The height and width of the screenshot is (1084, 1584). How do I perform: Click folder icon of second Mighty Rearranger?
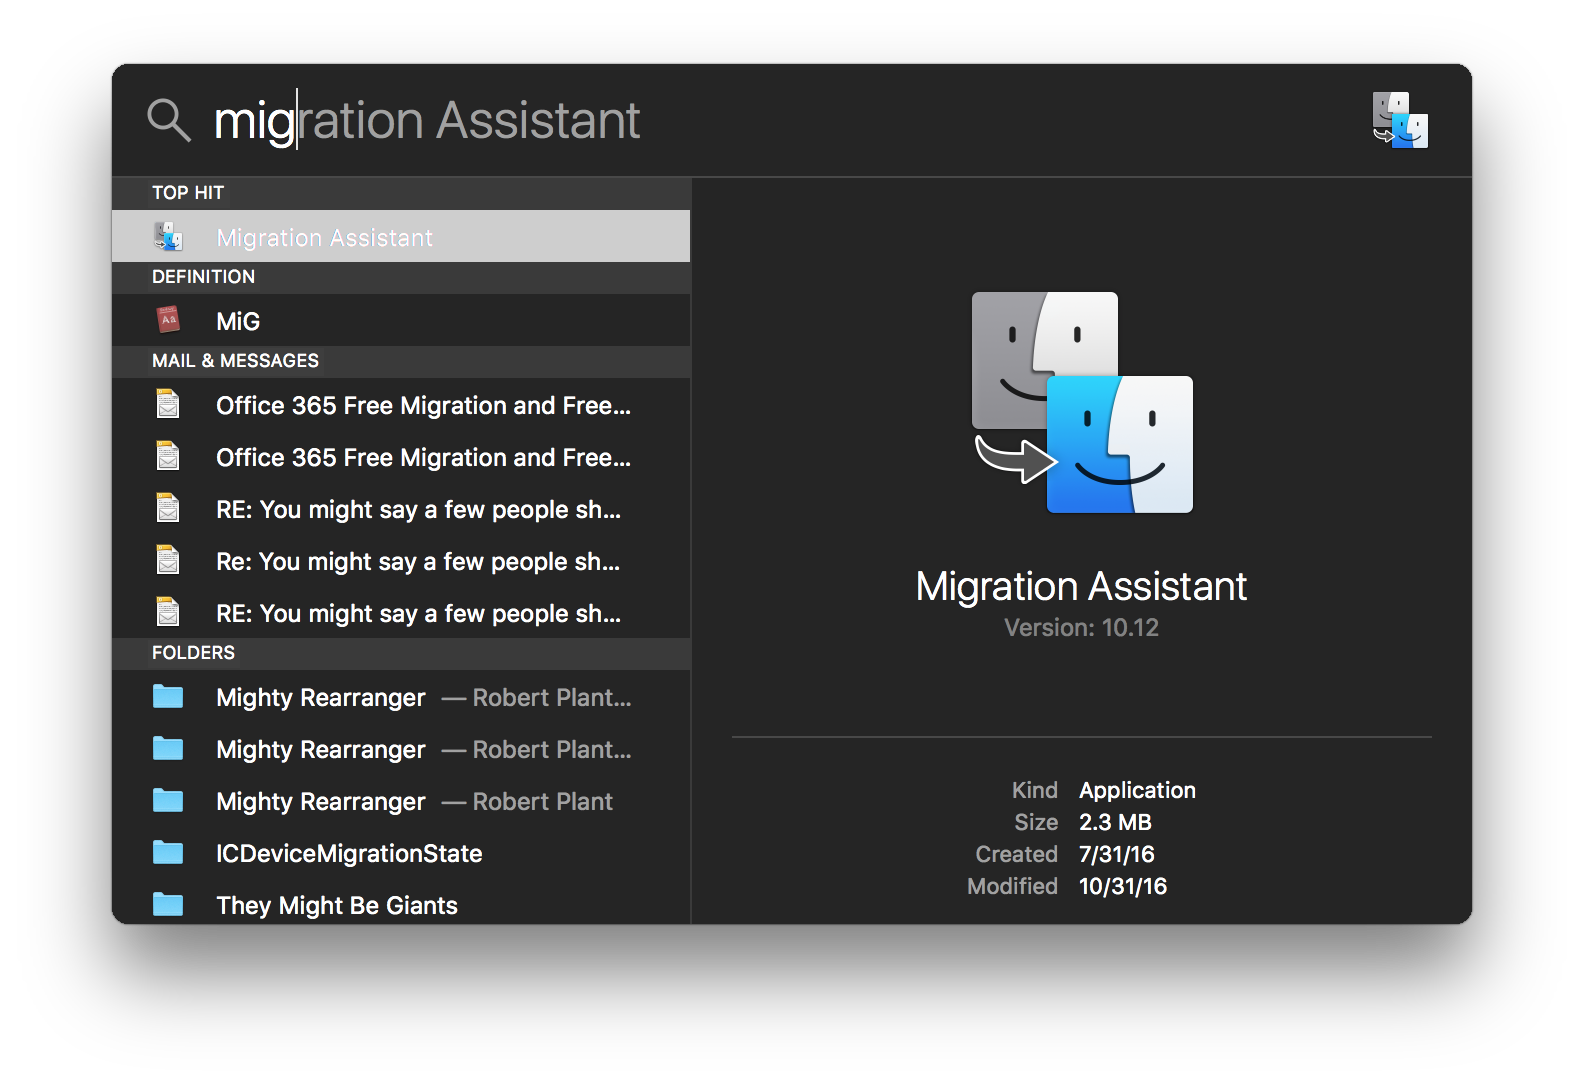[168, 748]
